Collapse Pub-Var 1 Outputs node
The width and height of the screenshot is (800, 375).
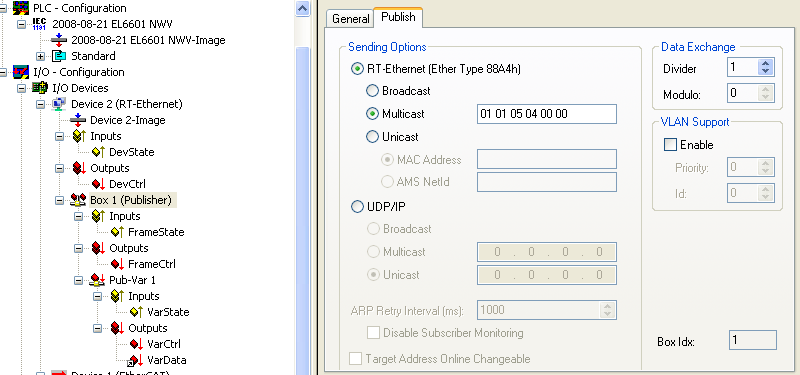(98, 329)
